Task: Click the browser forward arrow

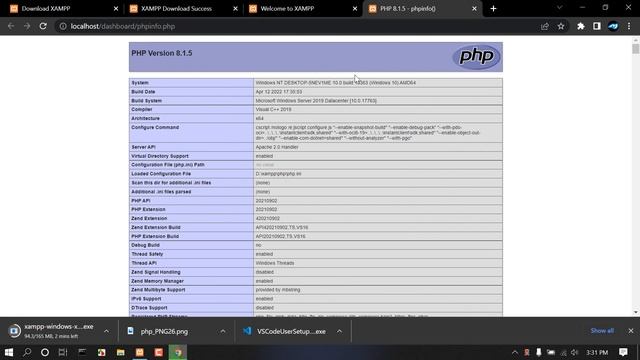Action: pos(27,26)
